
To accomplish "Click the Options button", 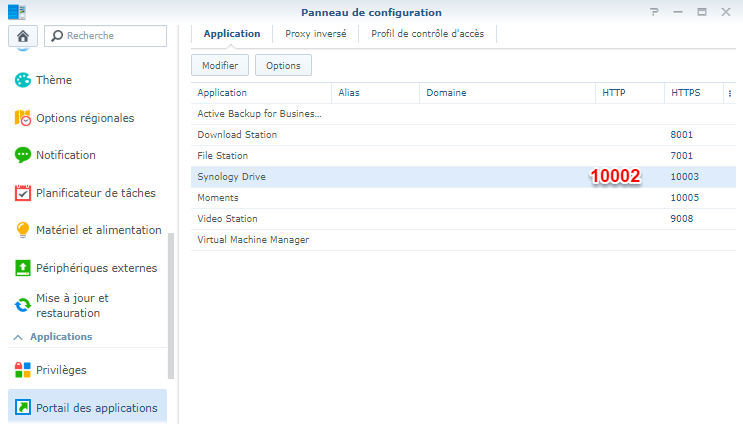I will pos(283,65).
